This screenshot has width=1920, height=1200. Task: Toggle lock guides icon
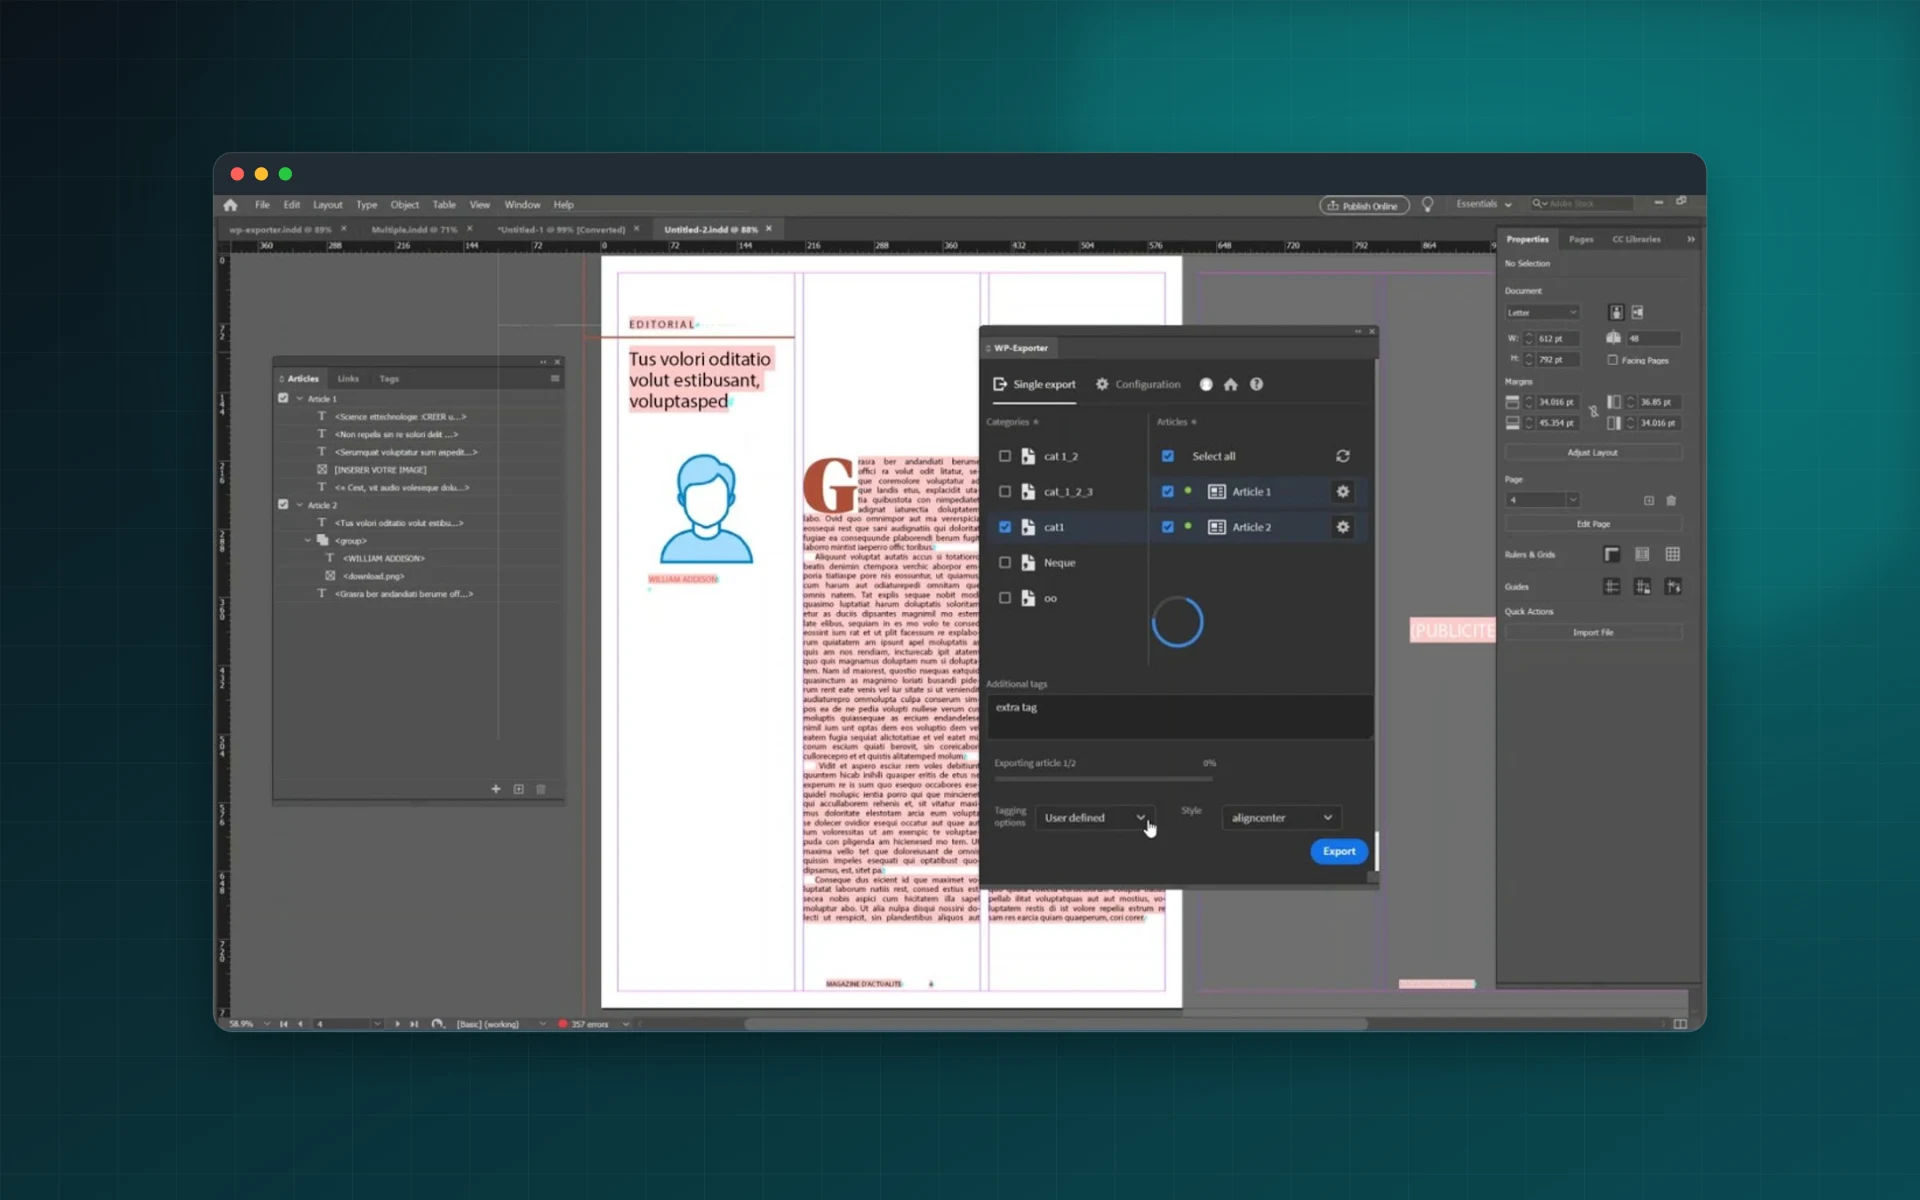[x=1642, y=587]
